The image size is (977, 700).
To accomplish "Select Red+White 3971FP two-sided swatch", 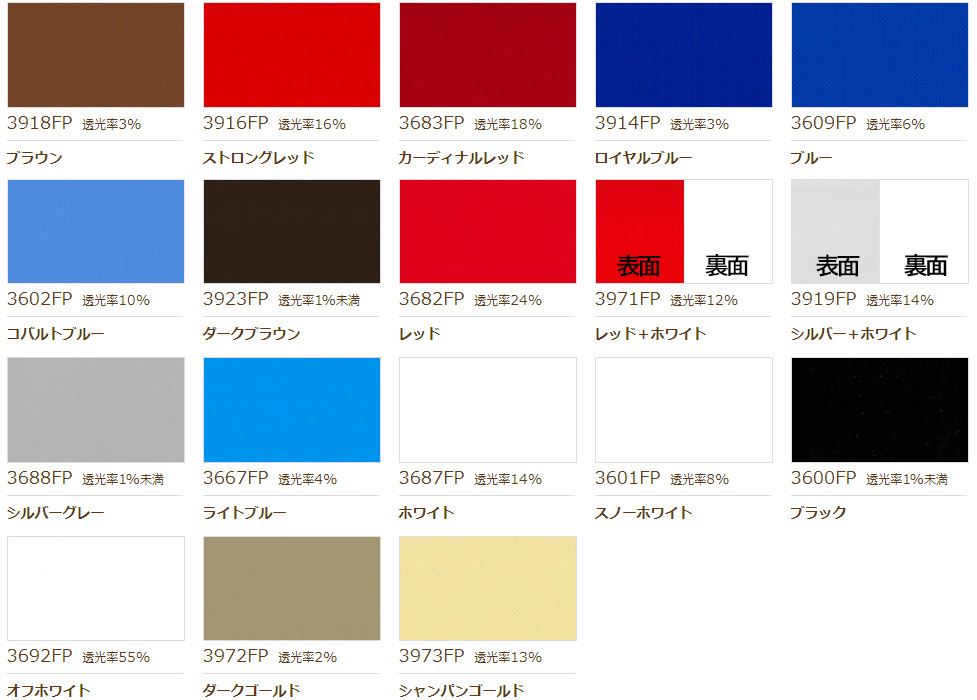I will click(684, 231).
